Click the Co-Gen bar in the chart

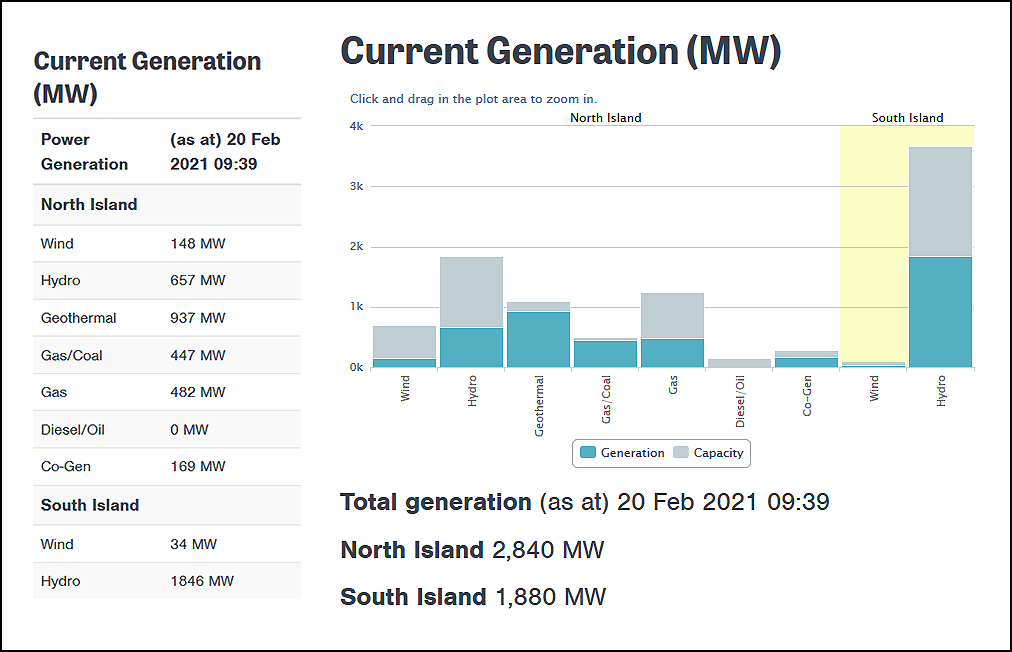click(806, 362)
